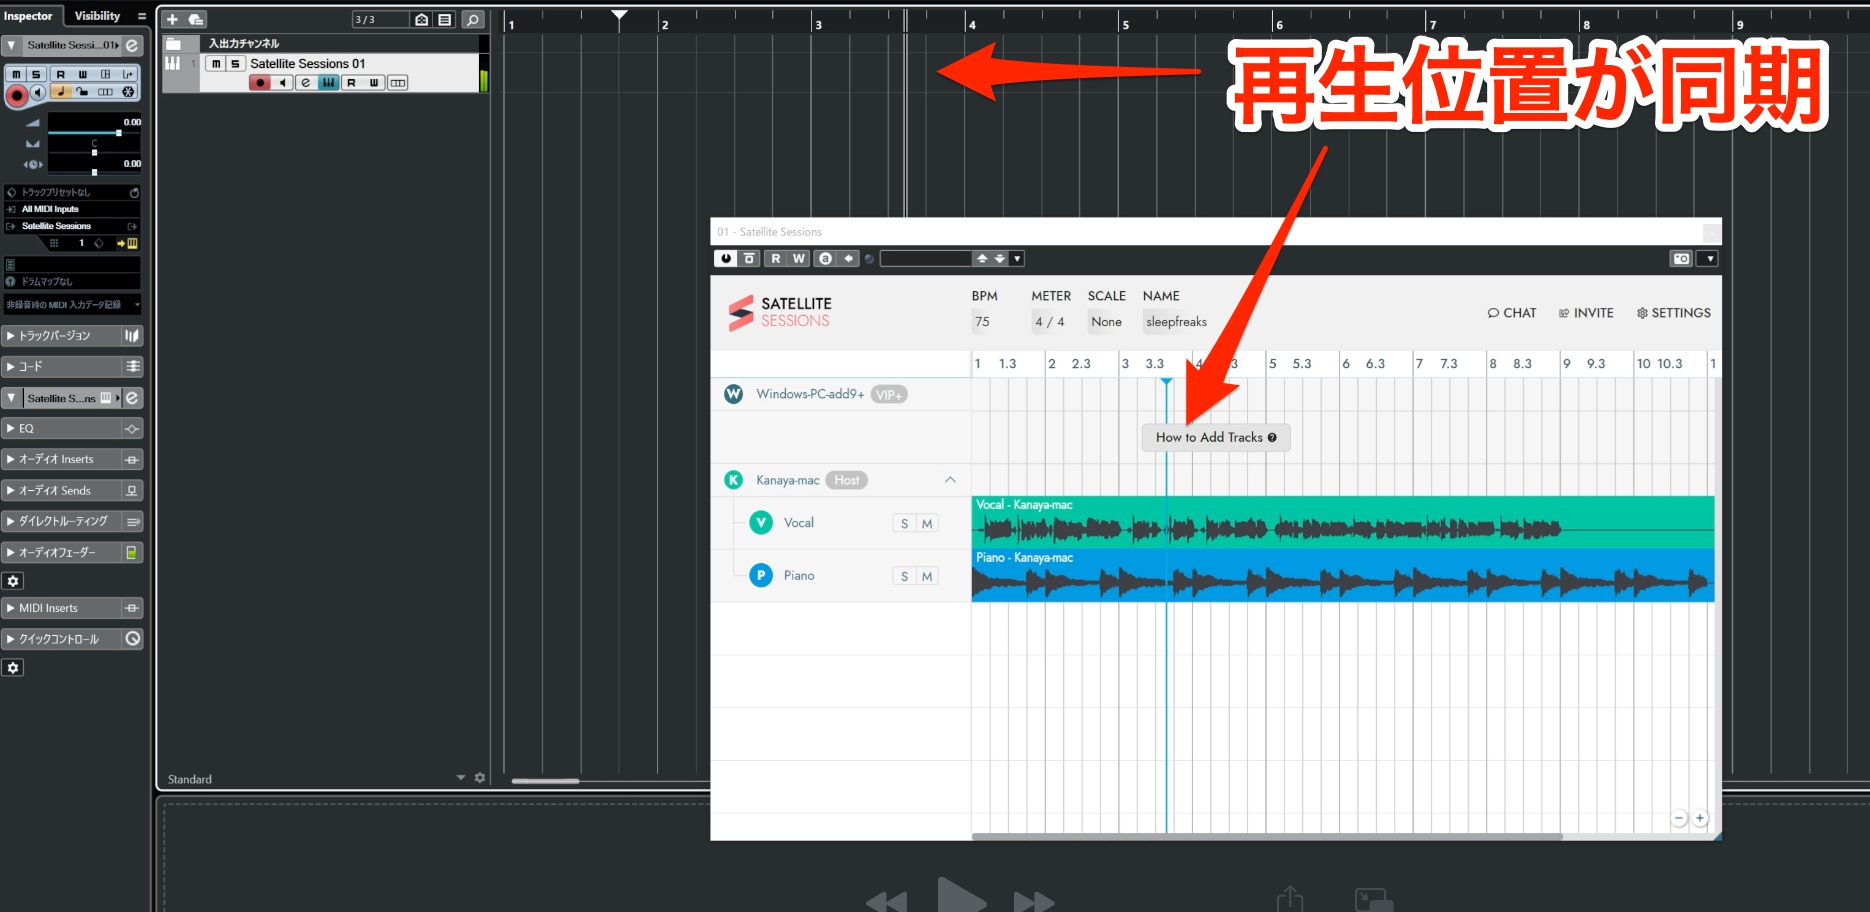Mute the Piano track in Satellite Sessions
Viewport: 1870px width, 912px height.
coord(927,576)
